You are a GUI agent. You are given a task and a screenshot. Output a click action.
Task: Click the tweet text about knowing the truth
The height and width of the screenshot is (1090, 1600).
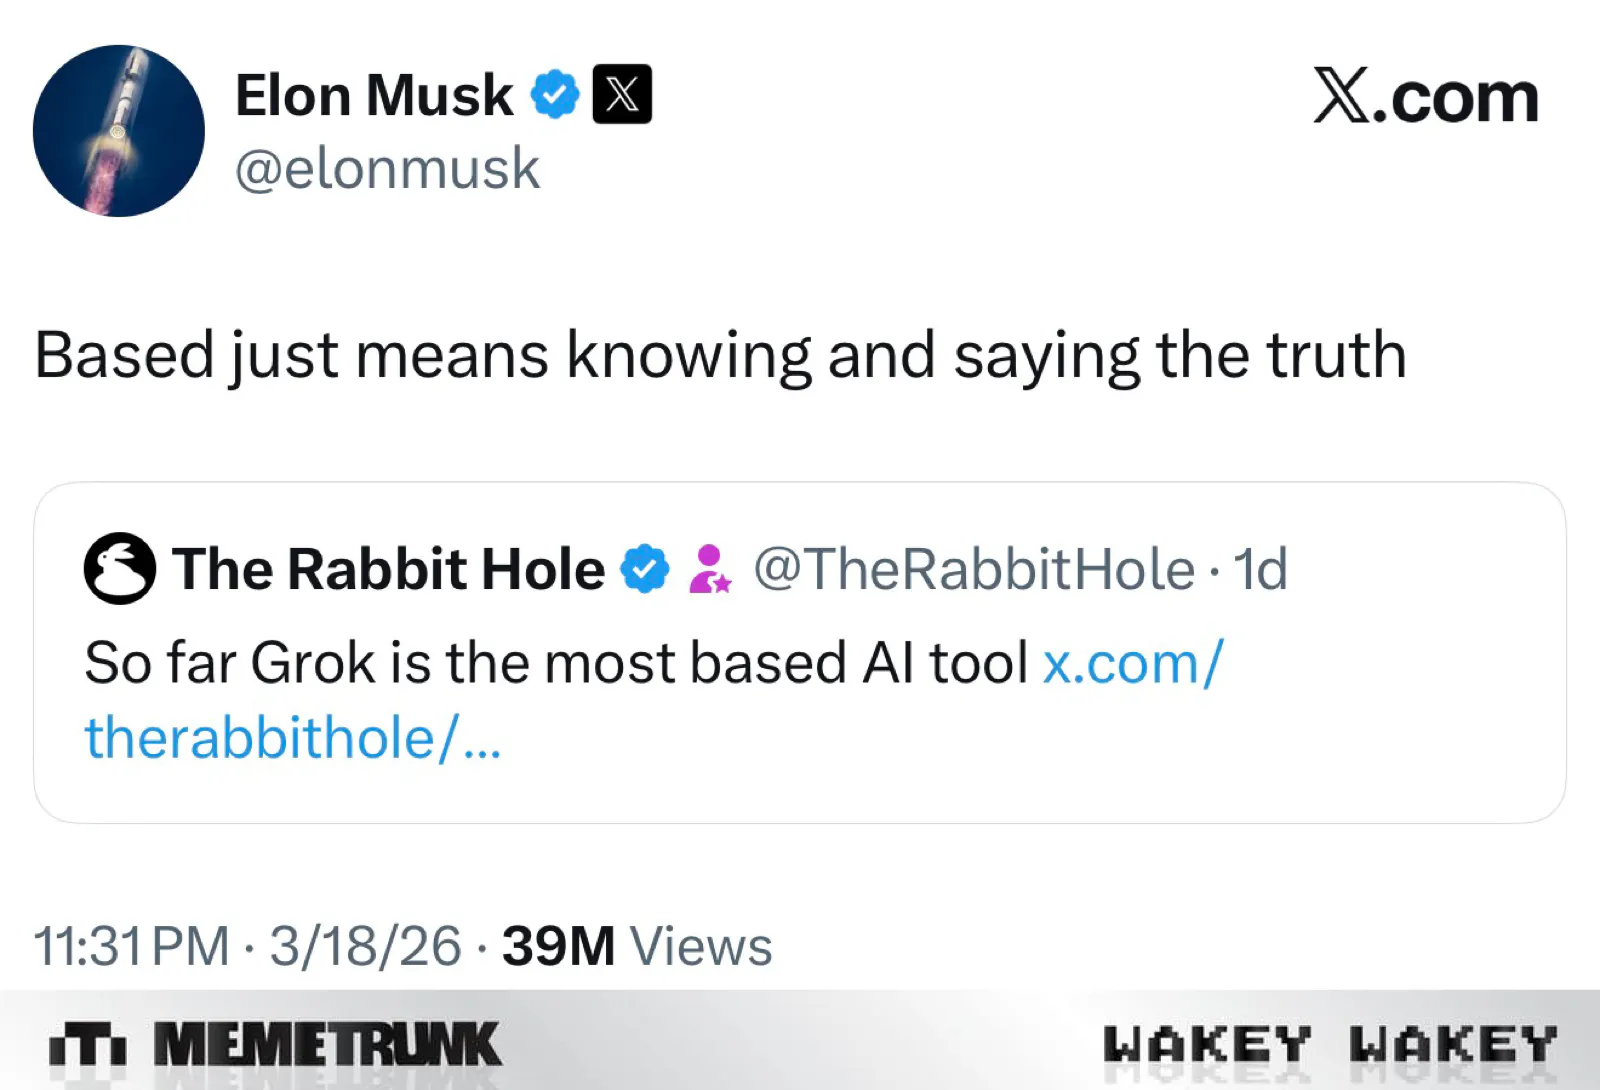[720, 355]
